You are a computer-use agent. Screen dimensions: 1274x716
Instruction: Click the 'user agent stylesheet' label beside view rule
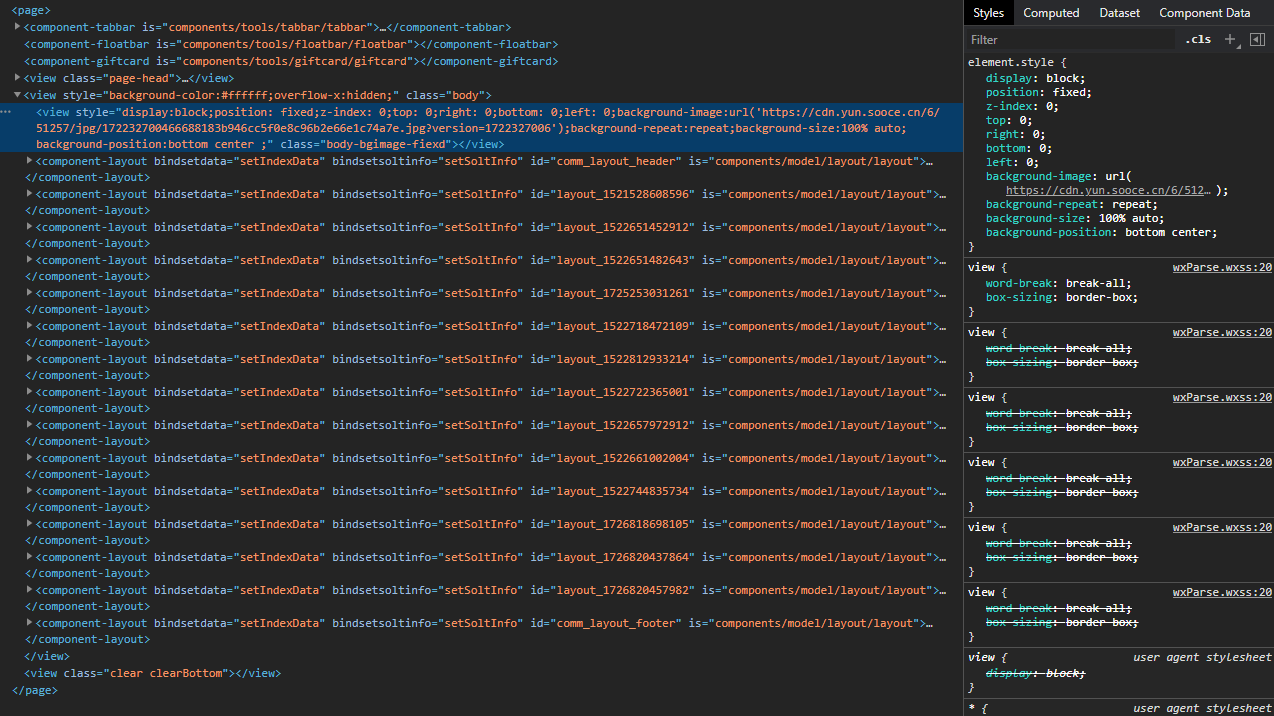[1202, 657]
